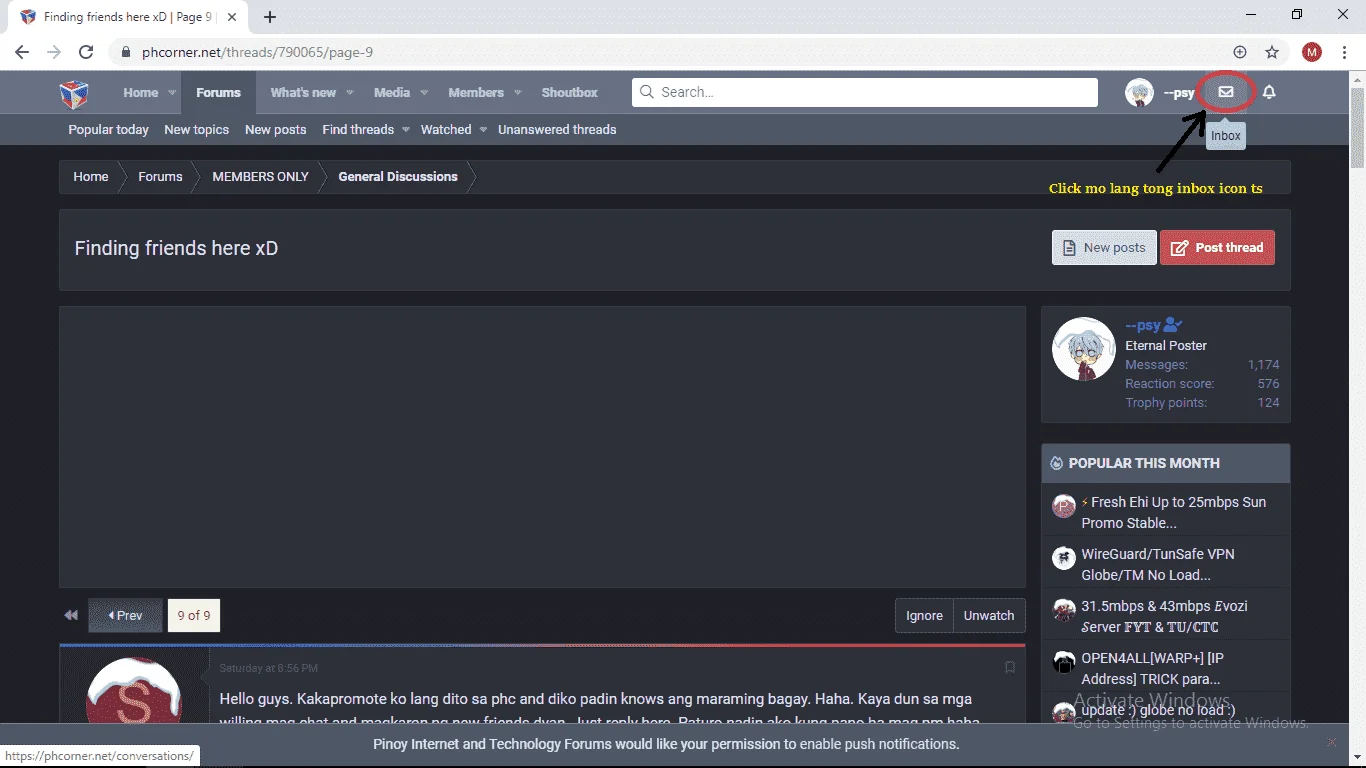Click the poster's S avatar

(x=134, y=691)
